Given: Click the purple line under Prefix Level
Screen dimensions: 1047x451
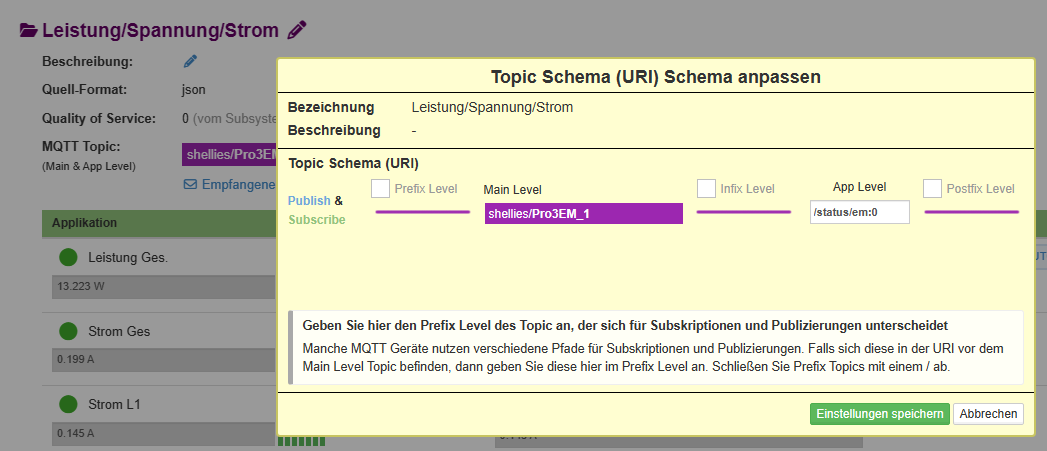Looking at the screenshot, I should click(422, 212).
